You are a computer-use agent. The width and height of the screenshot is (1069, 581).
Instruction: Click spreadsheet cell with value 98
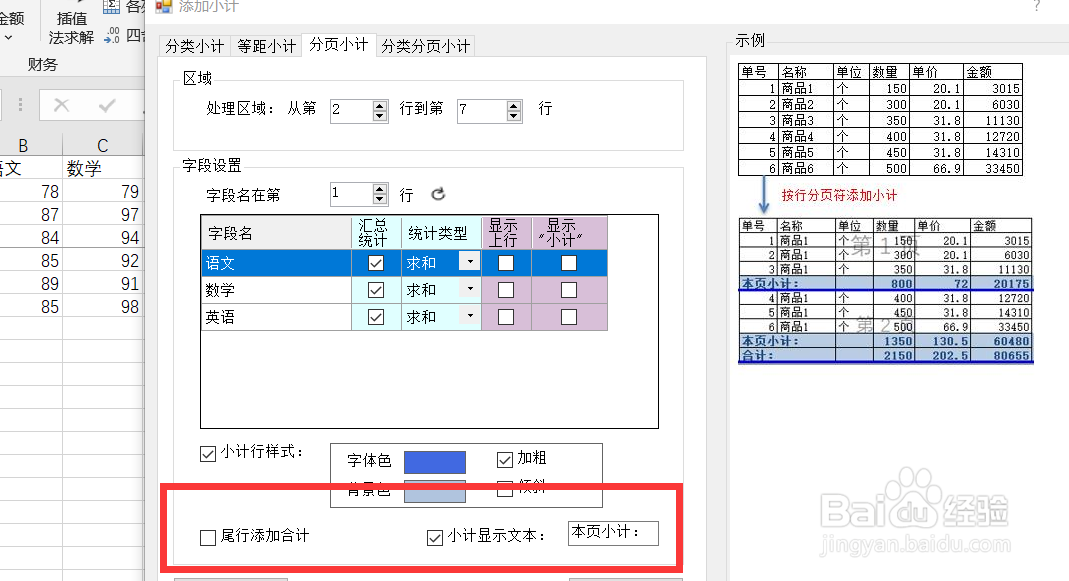(x=102, y=307)
